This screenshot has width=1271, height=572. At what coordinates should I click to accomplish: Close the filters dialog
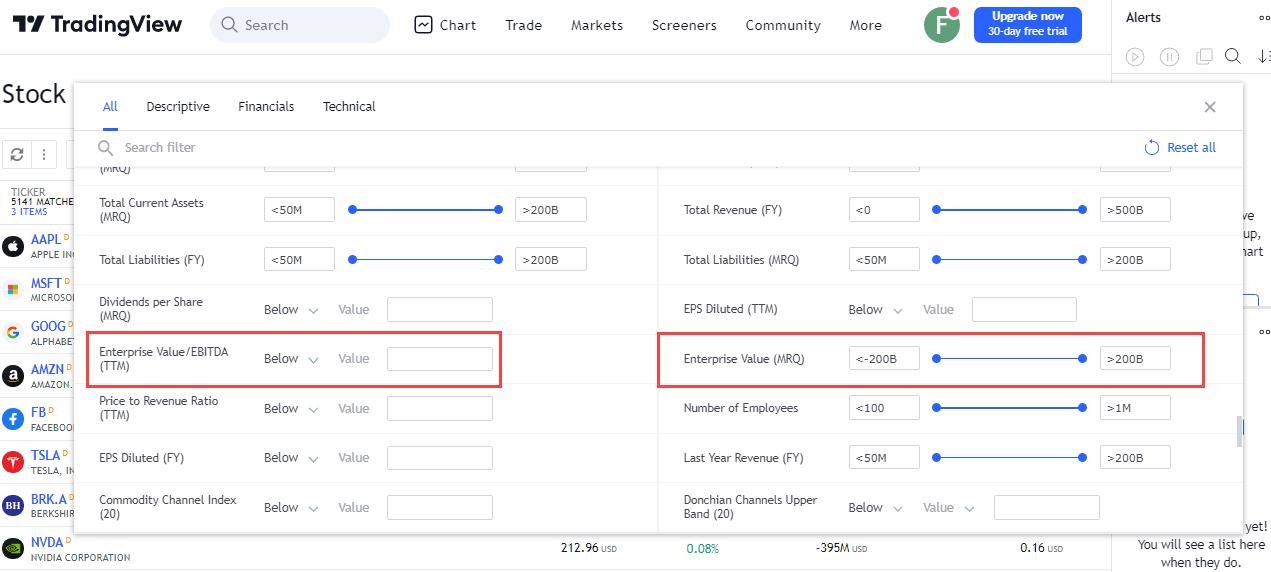[1210, 107]
